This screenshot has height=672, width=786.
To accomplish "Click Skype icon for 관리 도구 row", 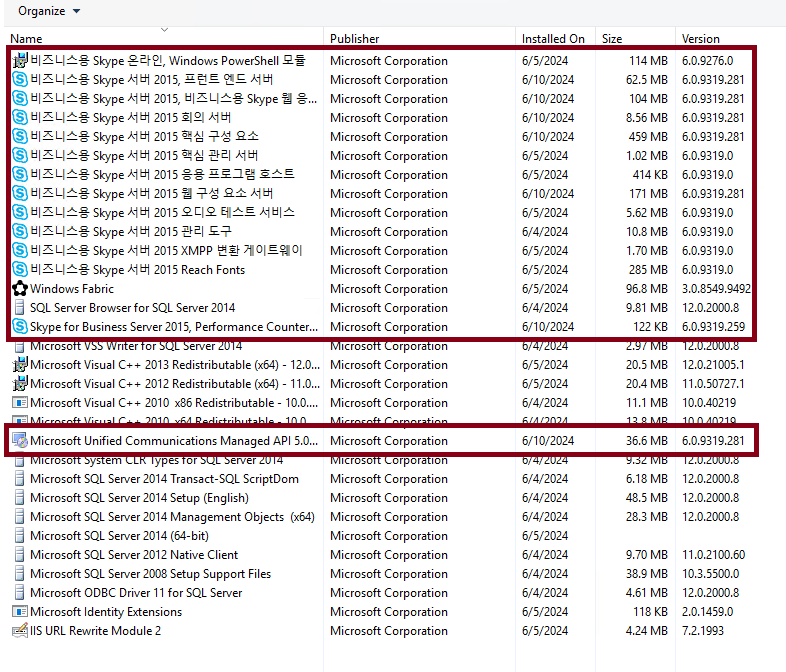I will point(20,232).
